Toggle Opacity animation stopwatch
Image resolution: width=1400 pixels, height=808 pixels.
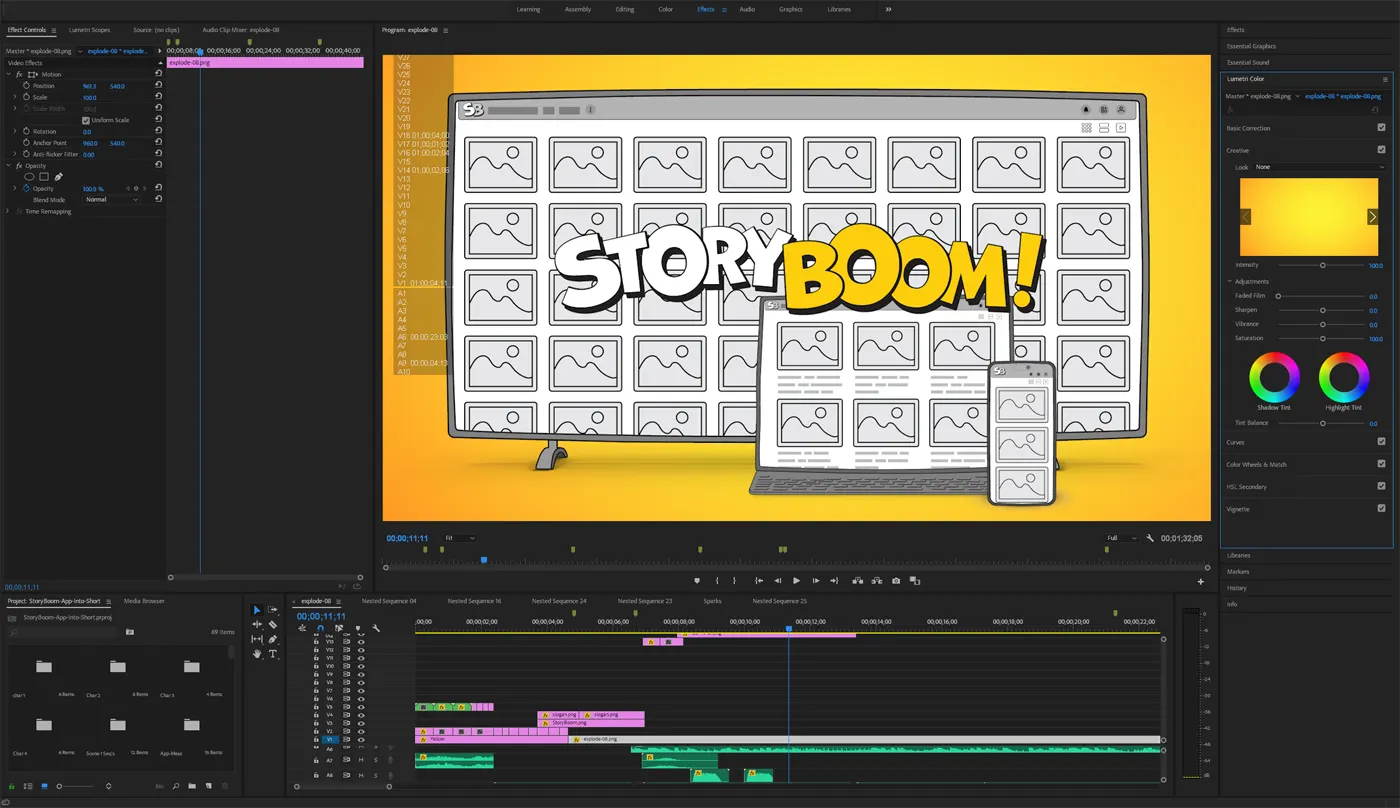tap(26, 188)
